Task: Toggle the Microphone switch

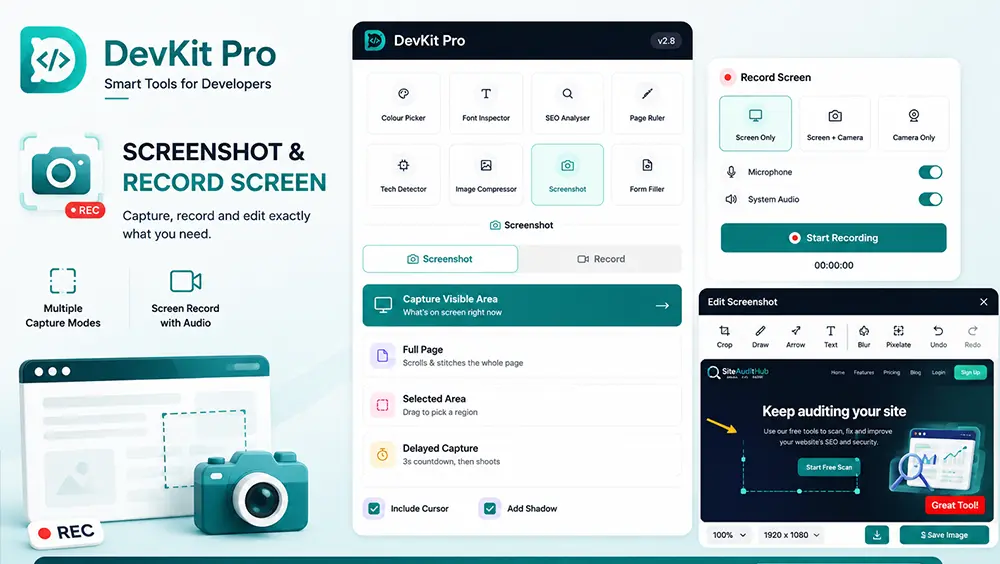Action: click(930, 172)
